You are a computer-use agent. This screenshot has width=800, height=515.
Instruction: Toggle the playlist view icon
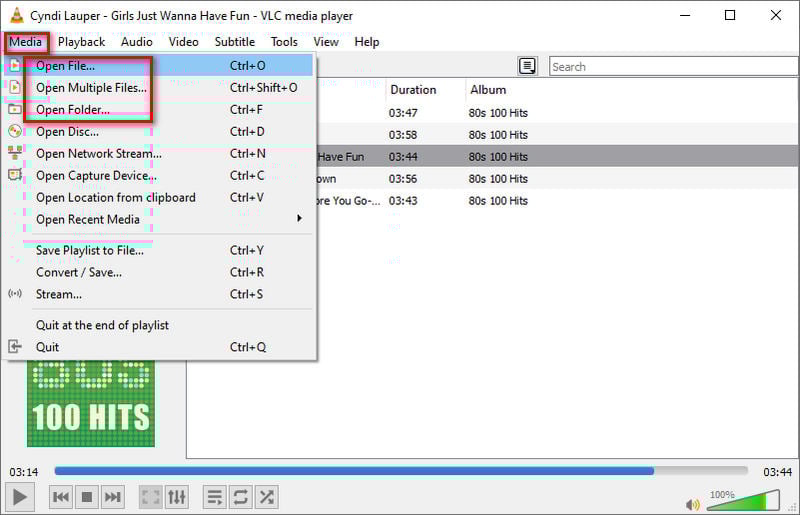tap(214, 497)
